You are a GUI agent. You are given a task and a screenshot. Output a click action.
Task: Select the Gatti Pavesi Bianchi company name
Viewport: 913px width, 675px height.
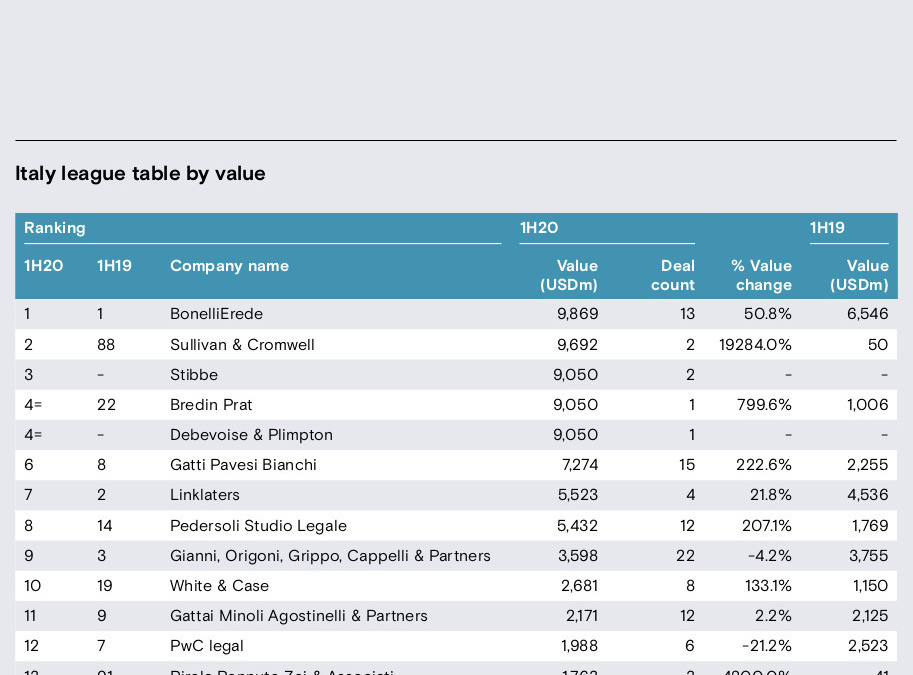243,465
